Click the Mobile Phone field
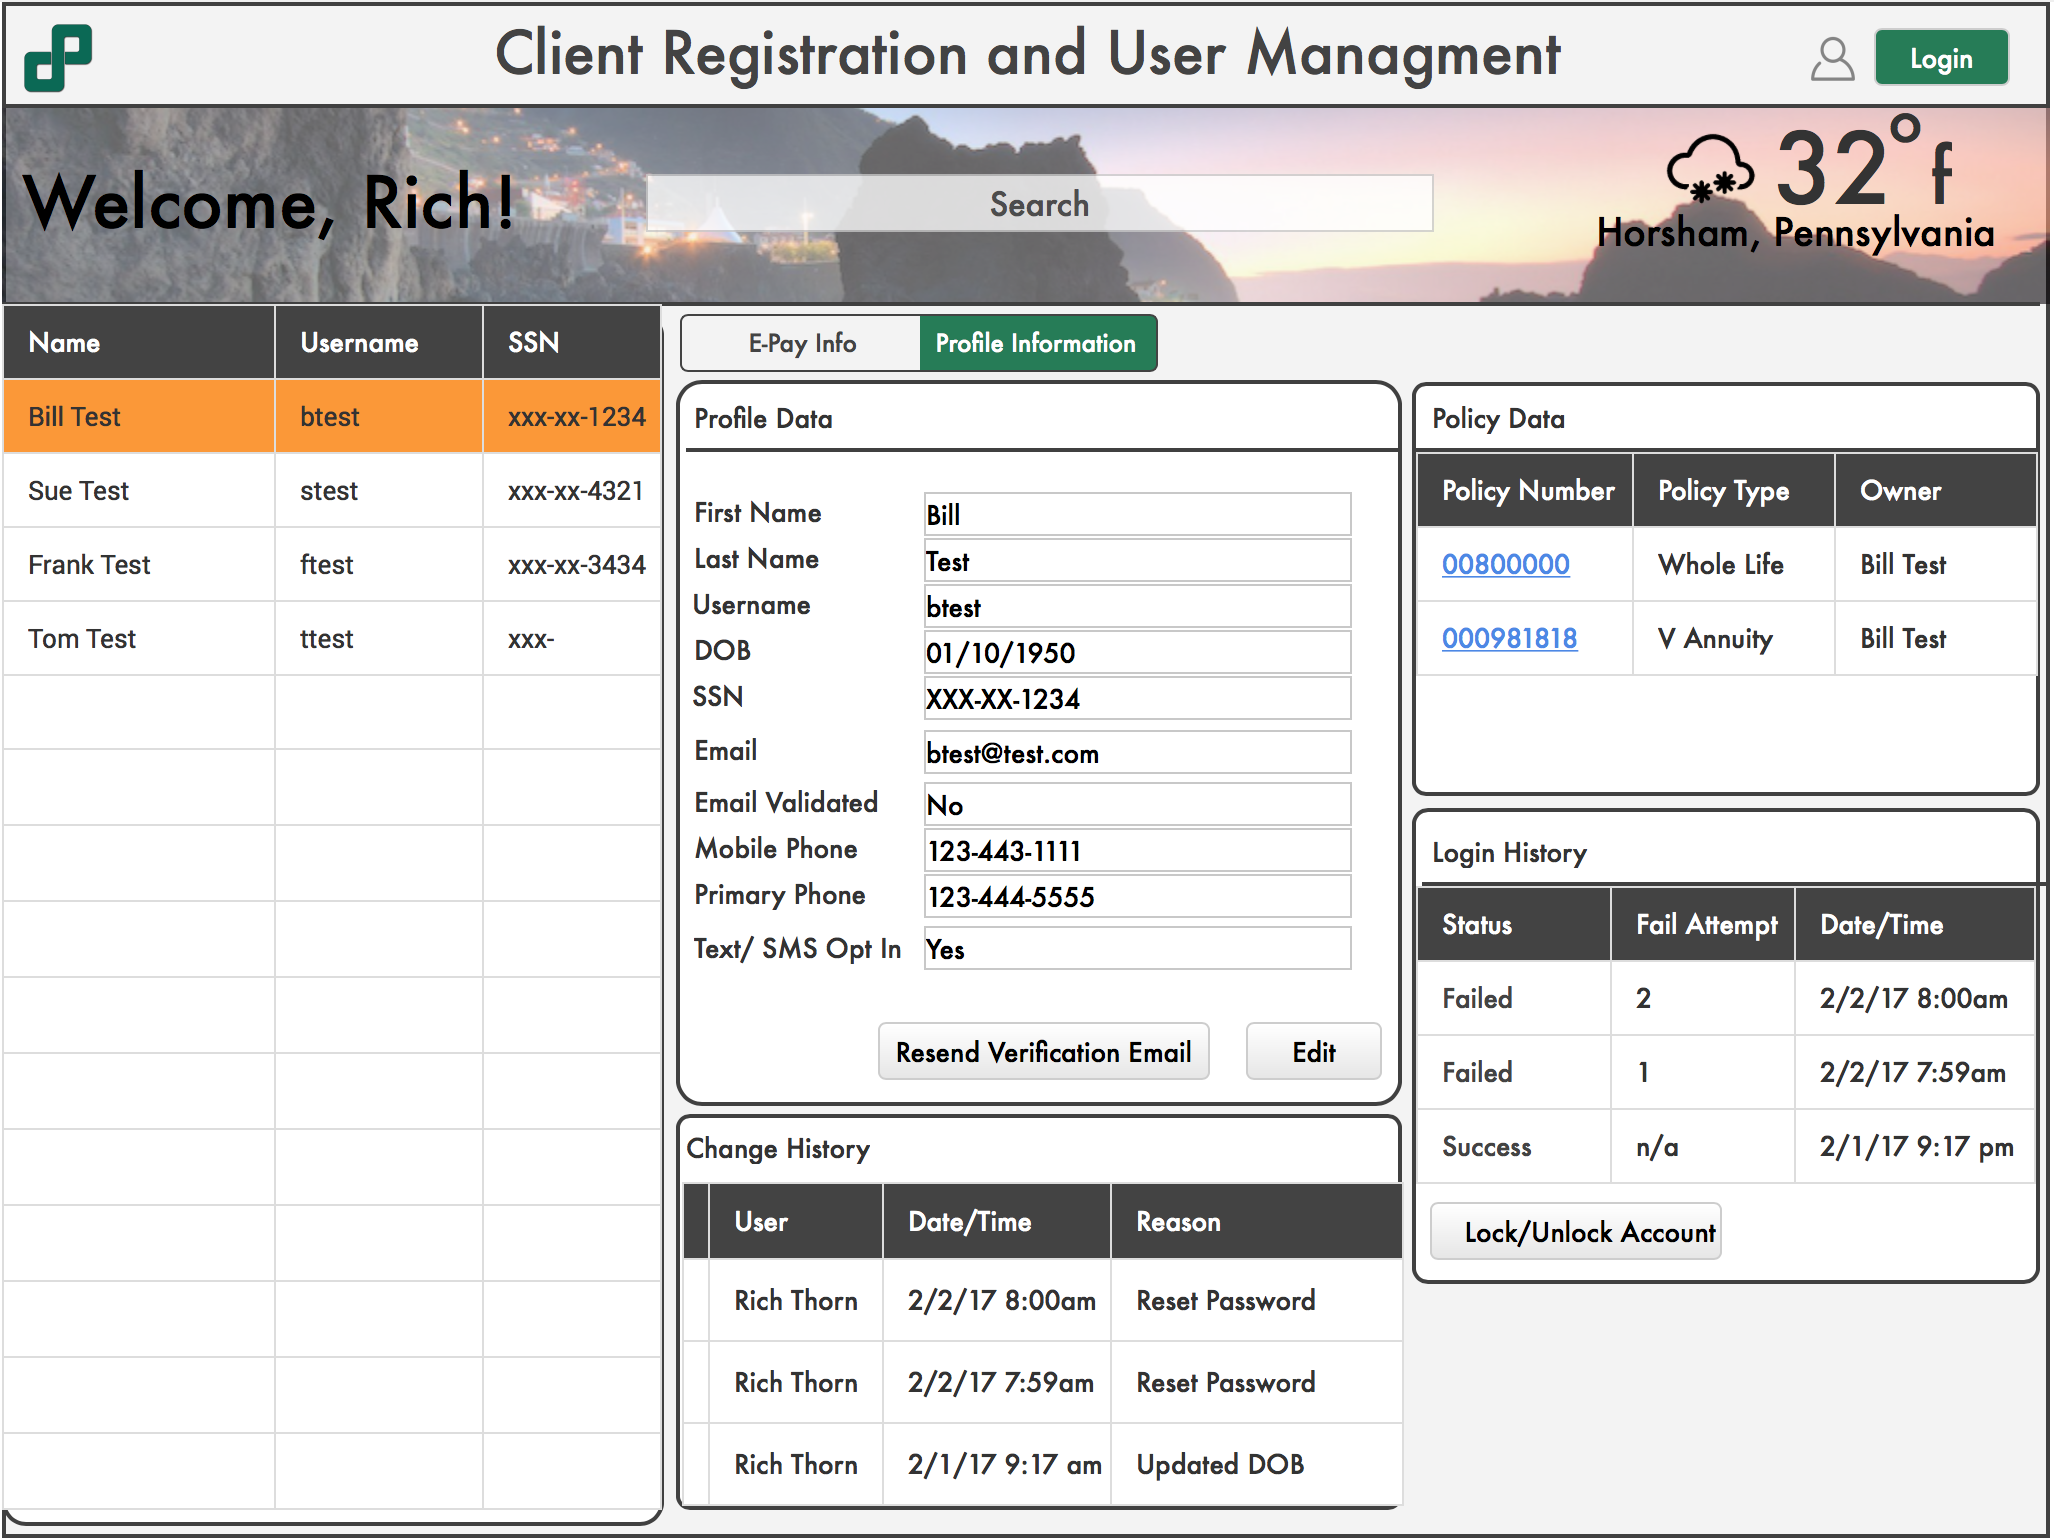This screenshot has width=2054, height=1540. (x=1136, y=851)
